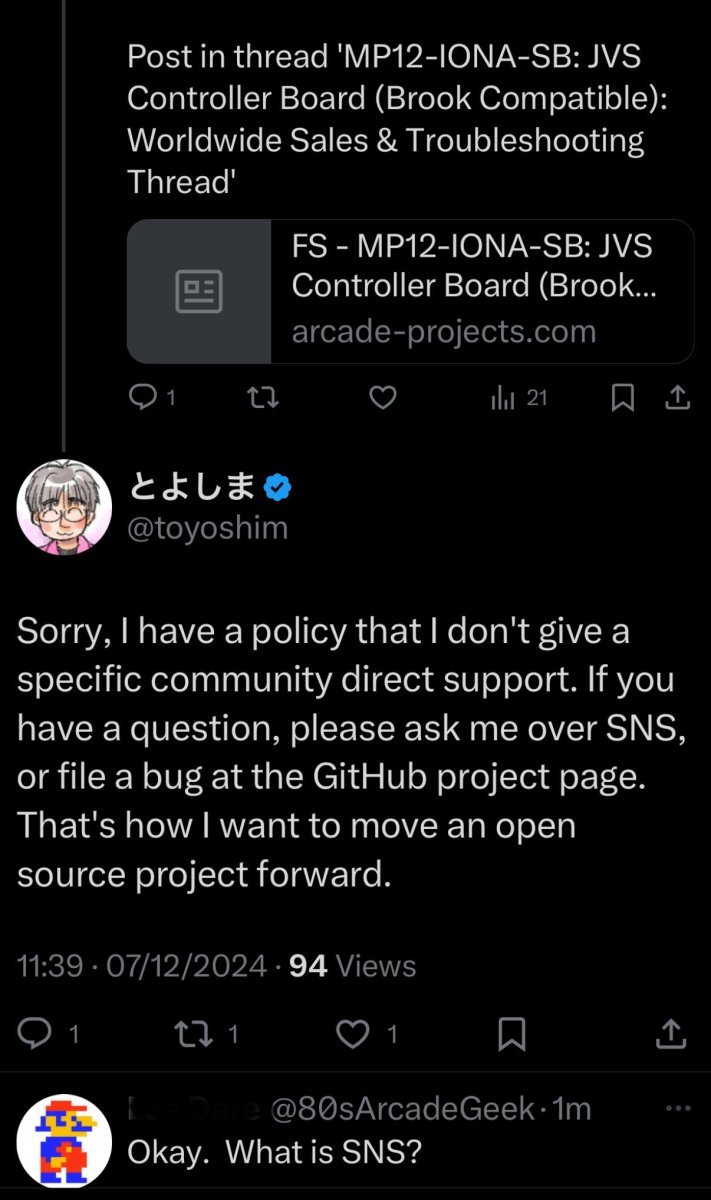
Task: Open reply icon on quoted post
Action: 144,398
